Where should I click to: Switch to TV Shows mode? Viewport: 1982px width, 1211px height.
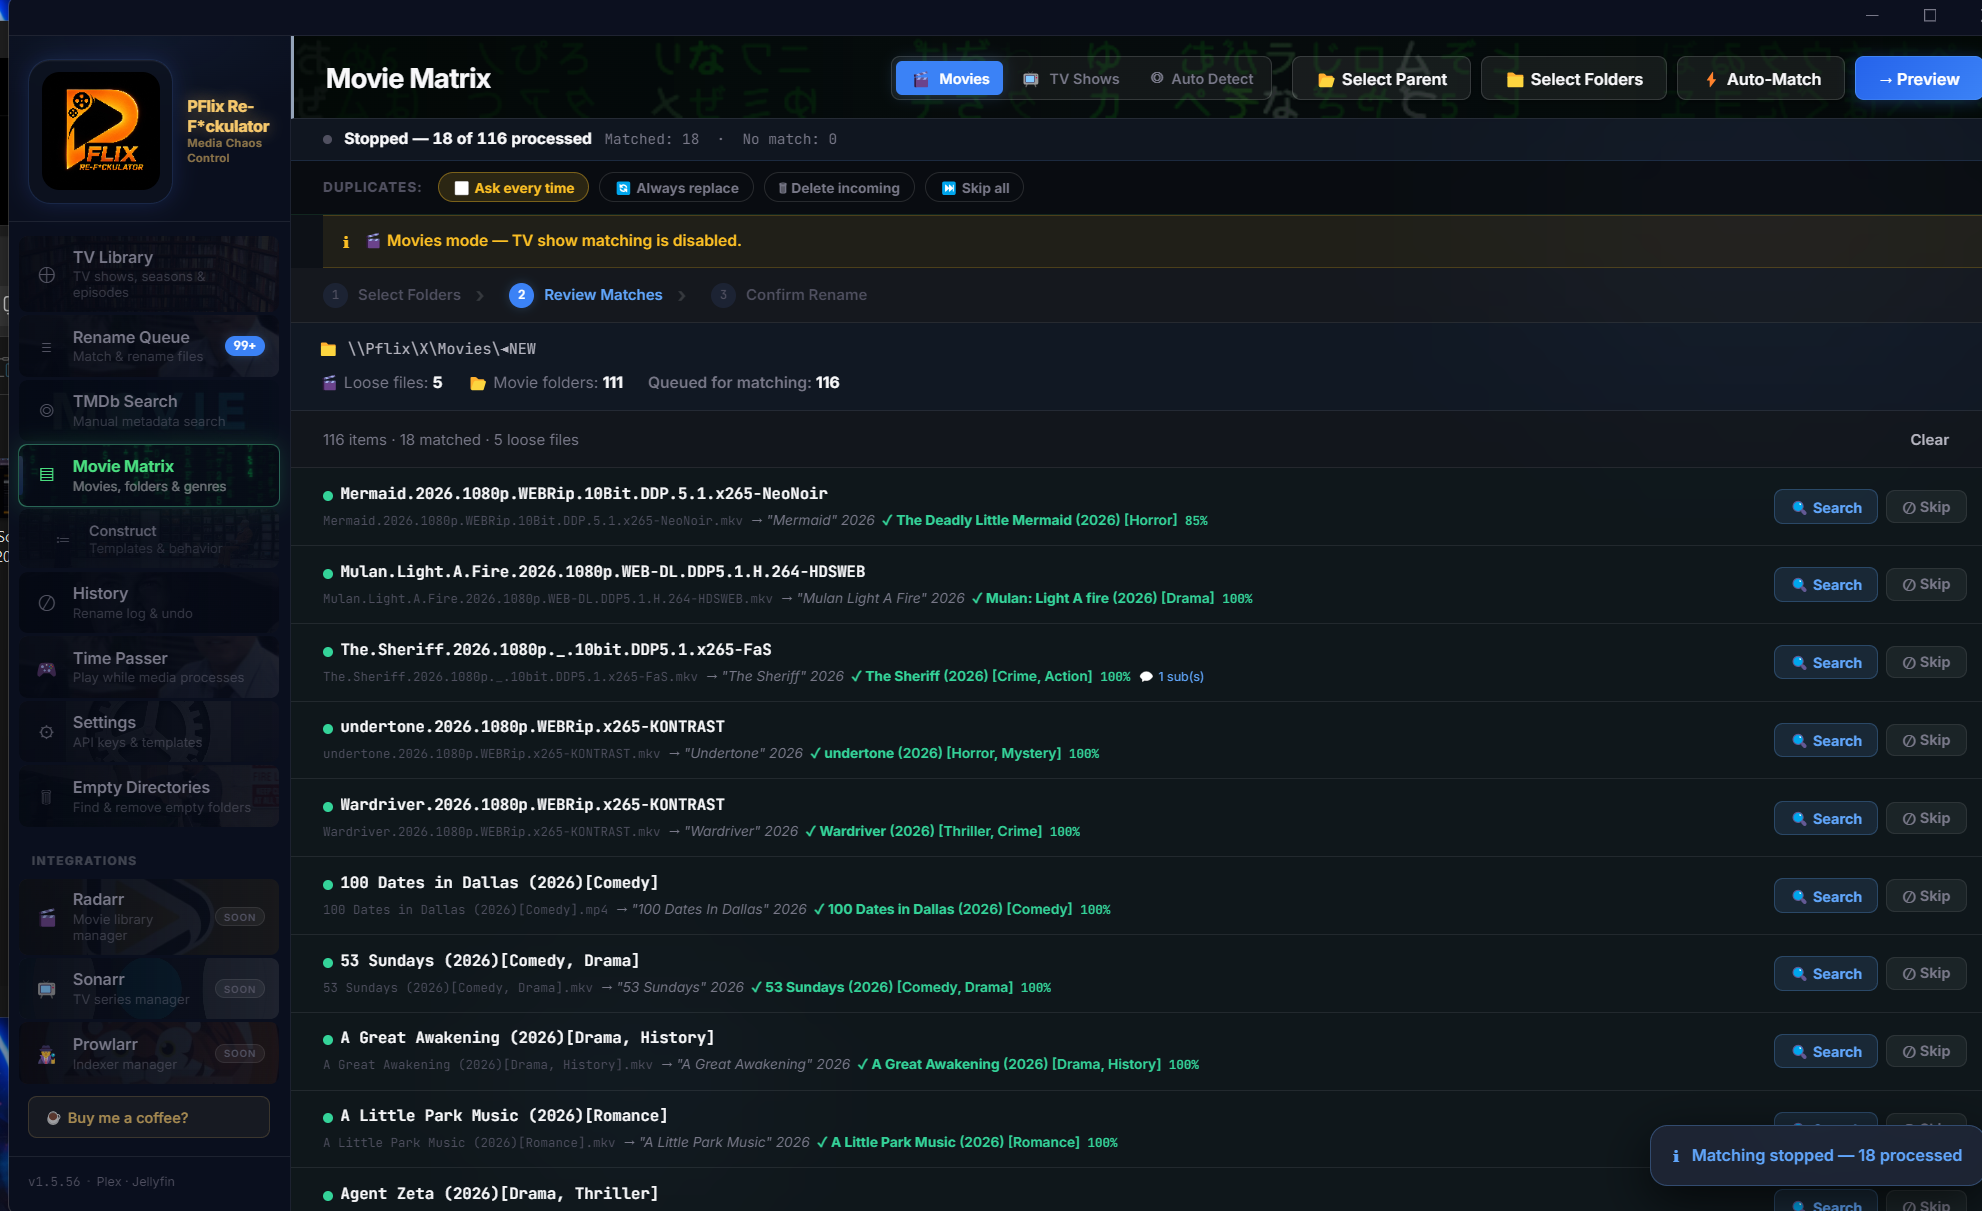coord(1070,79)
